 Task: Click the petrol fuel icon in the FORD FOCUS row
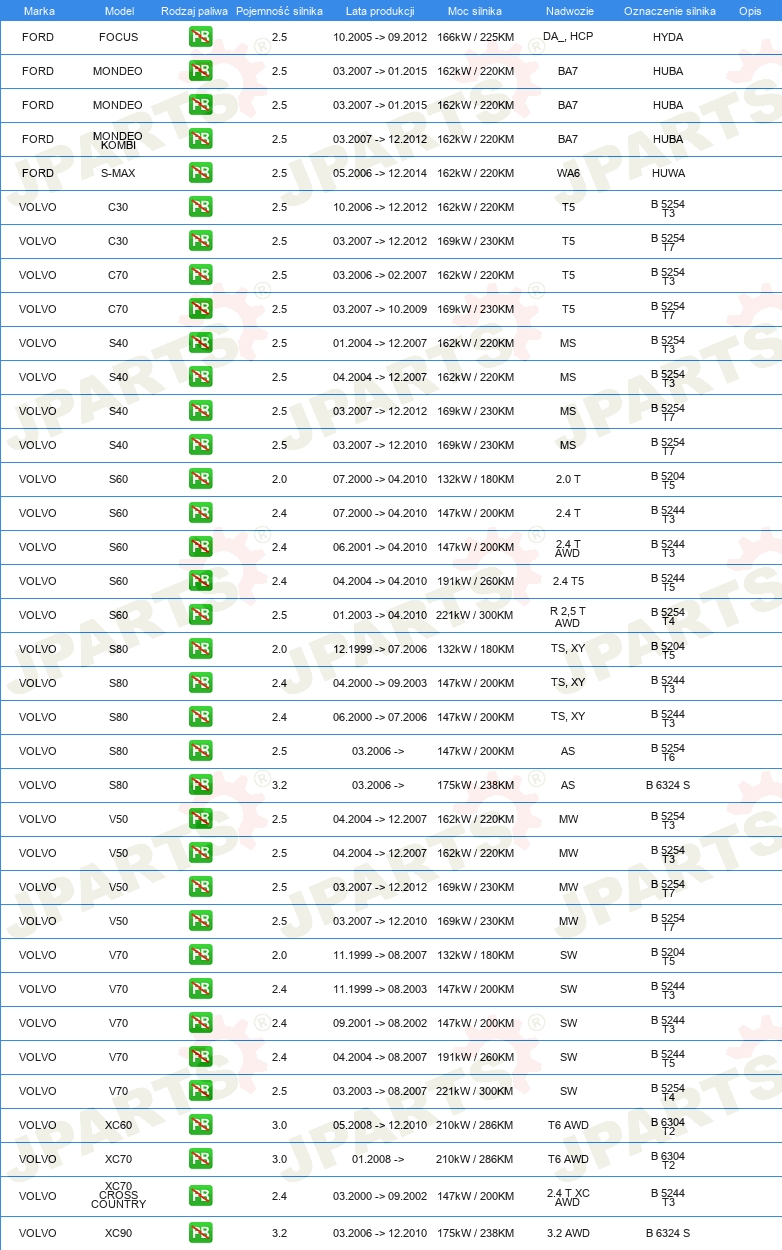(200, 37)
